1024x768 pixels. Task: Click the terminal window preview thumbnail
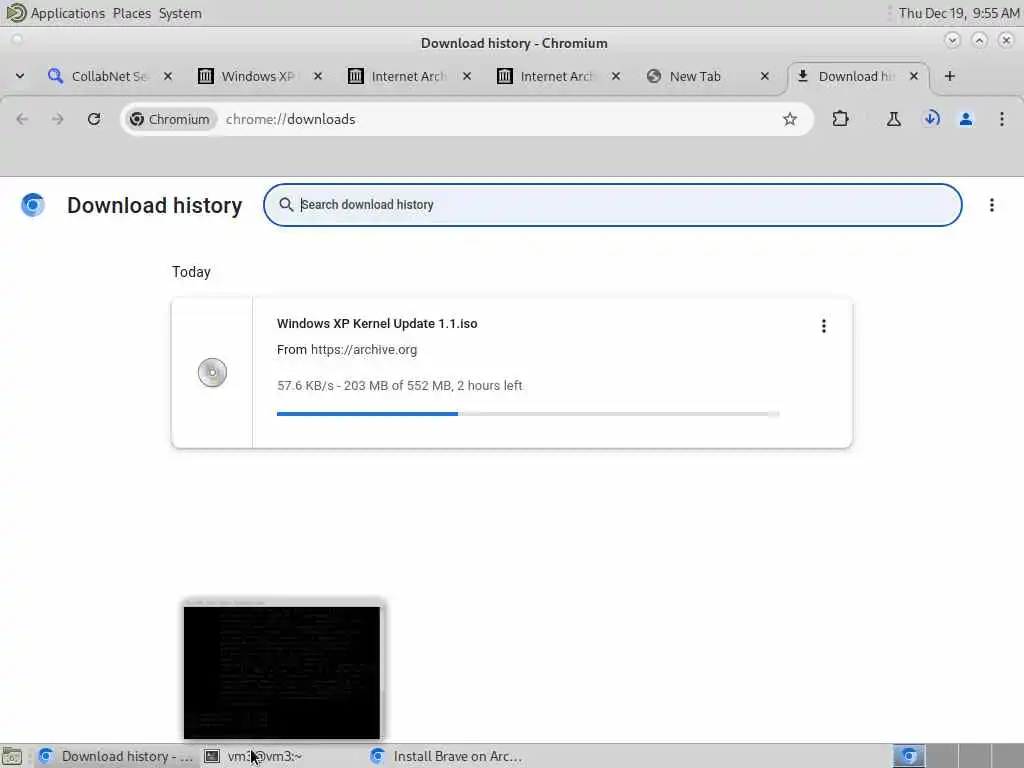(281, 672)
